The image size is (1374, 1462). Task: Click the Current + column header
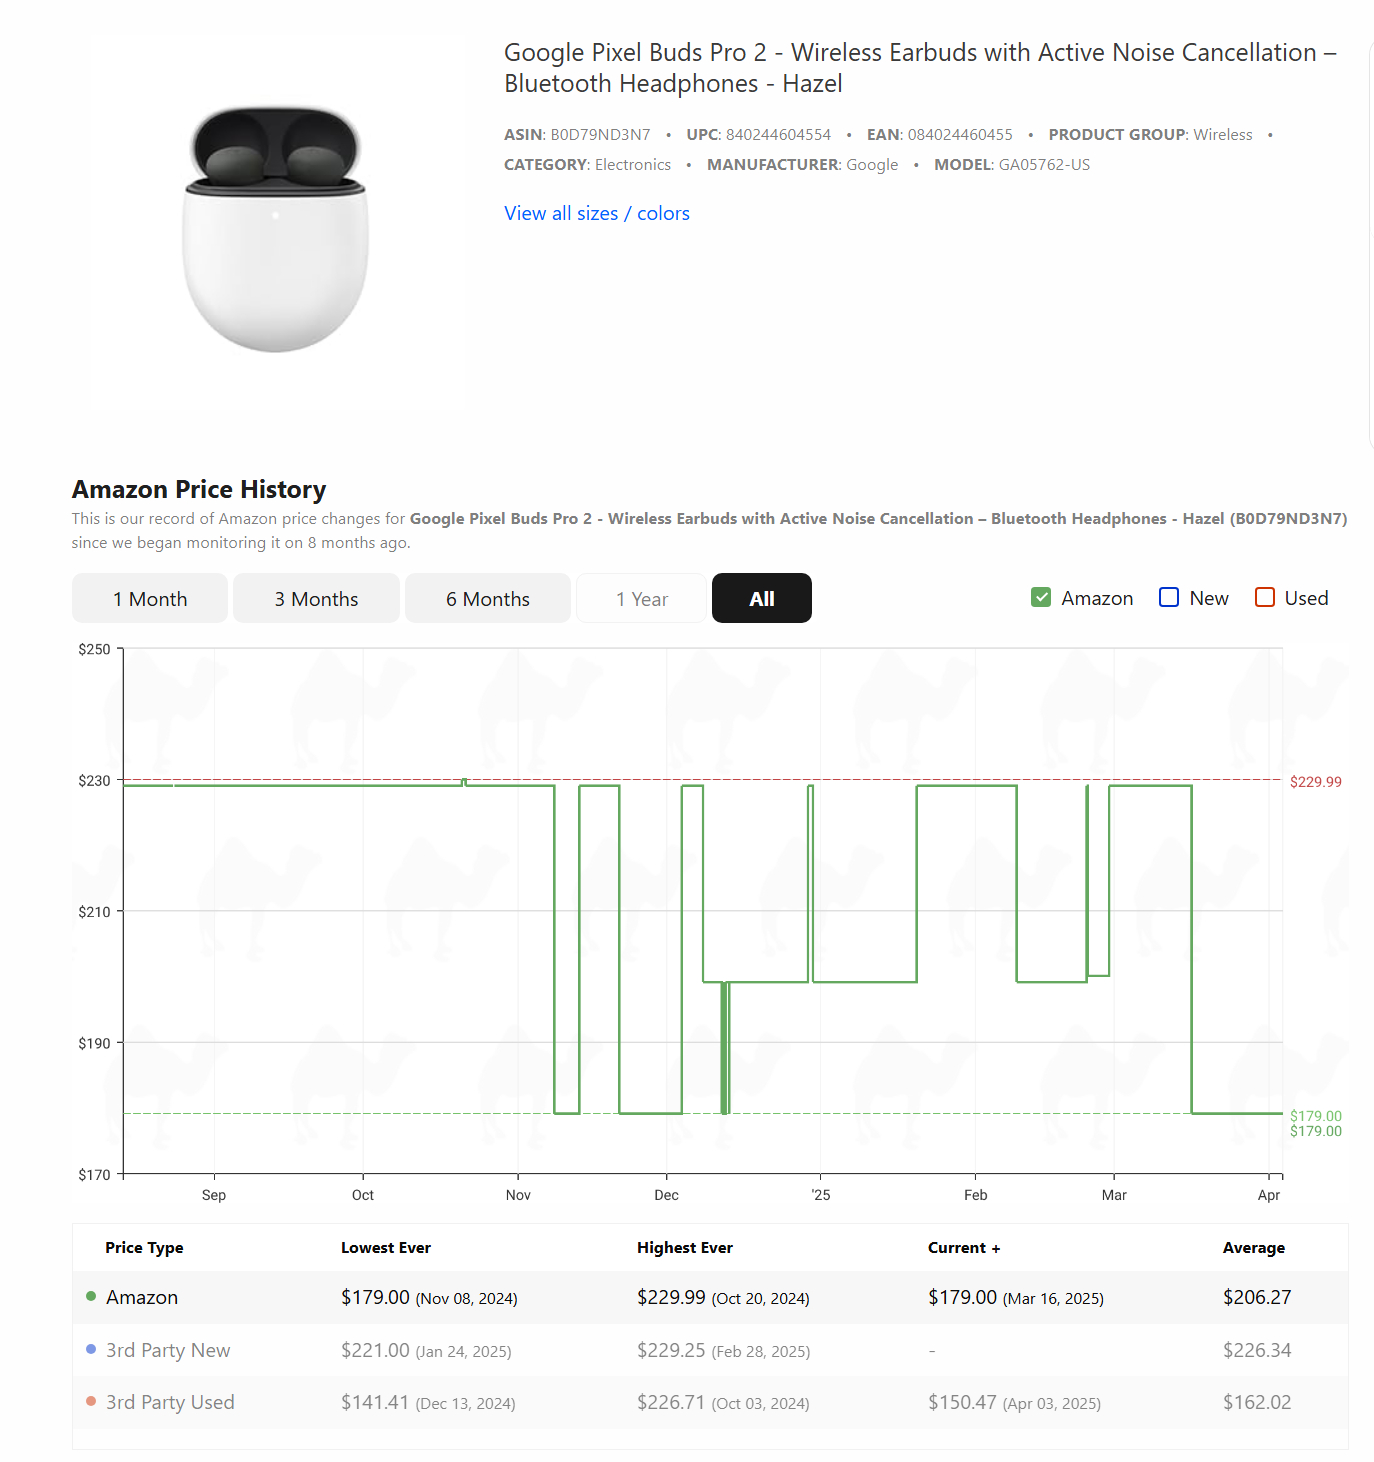click(x=964, y=1248)
